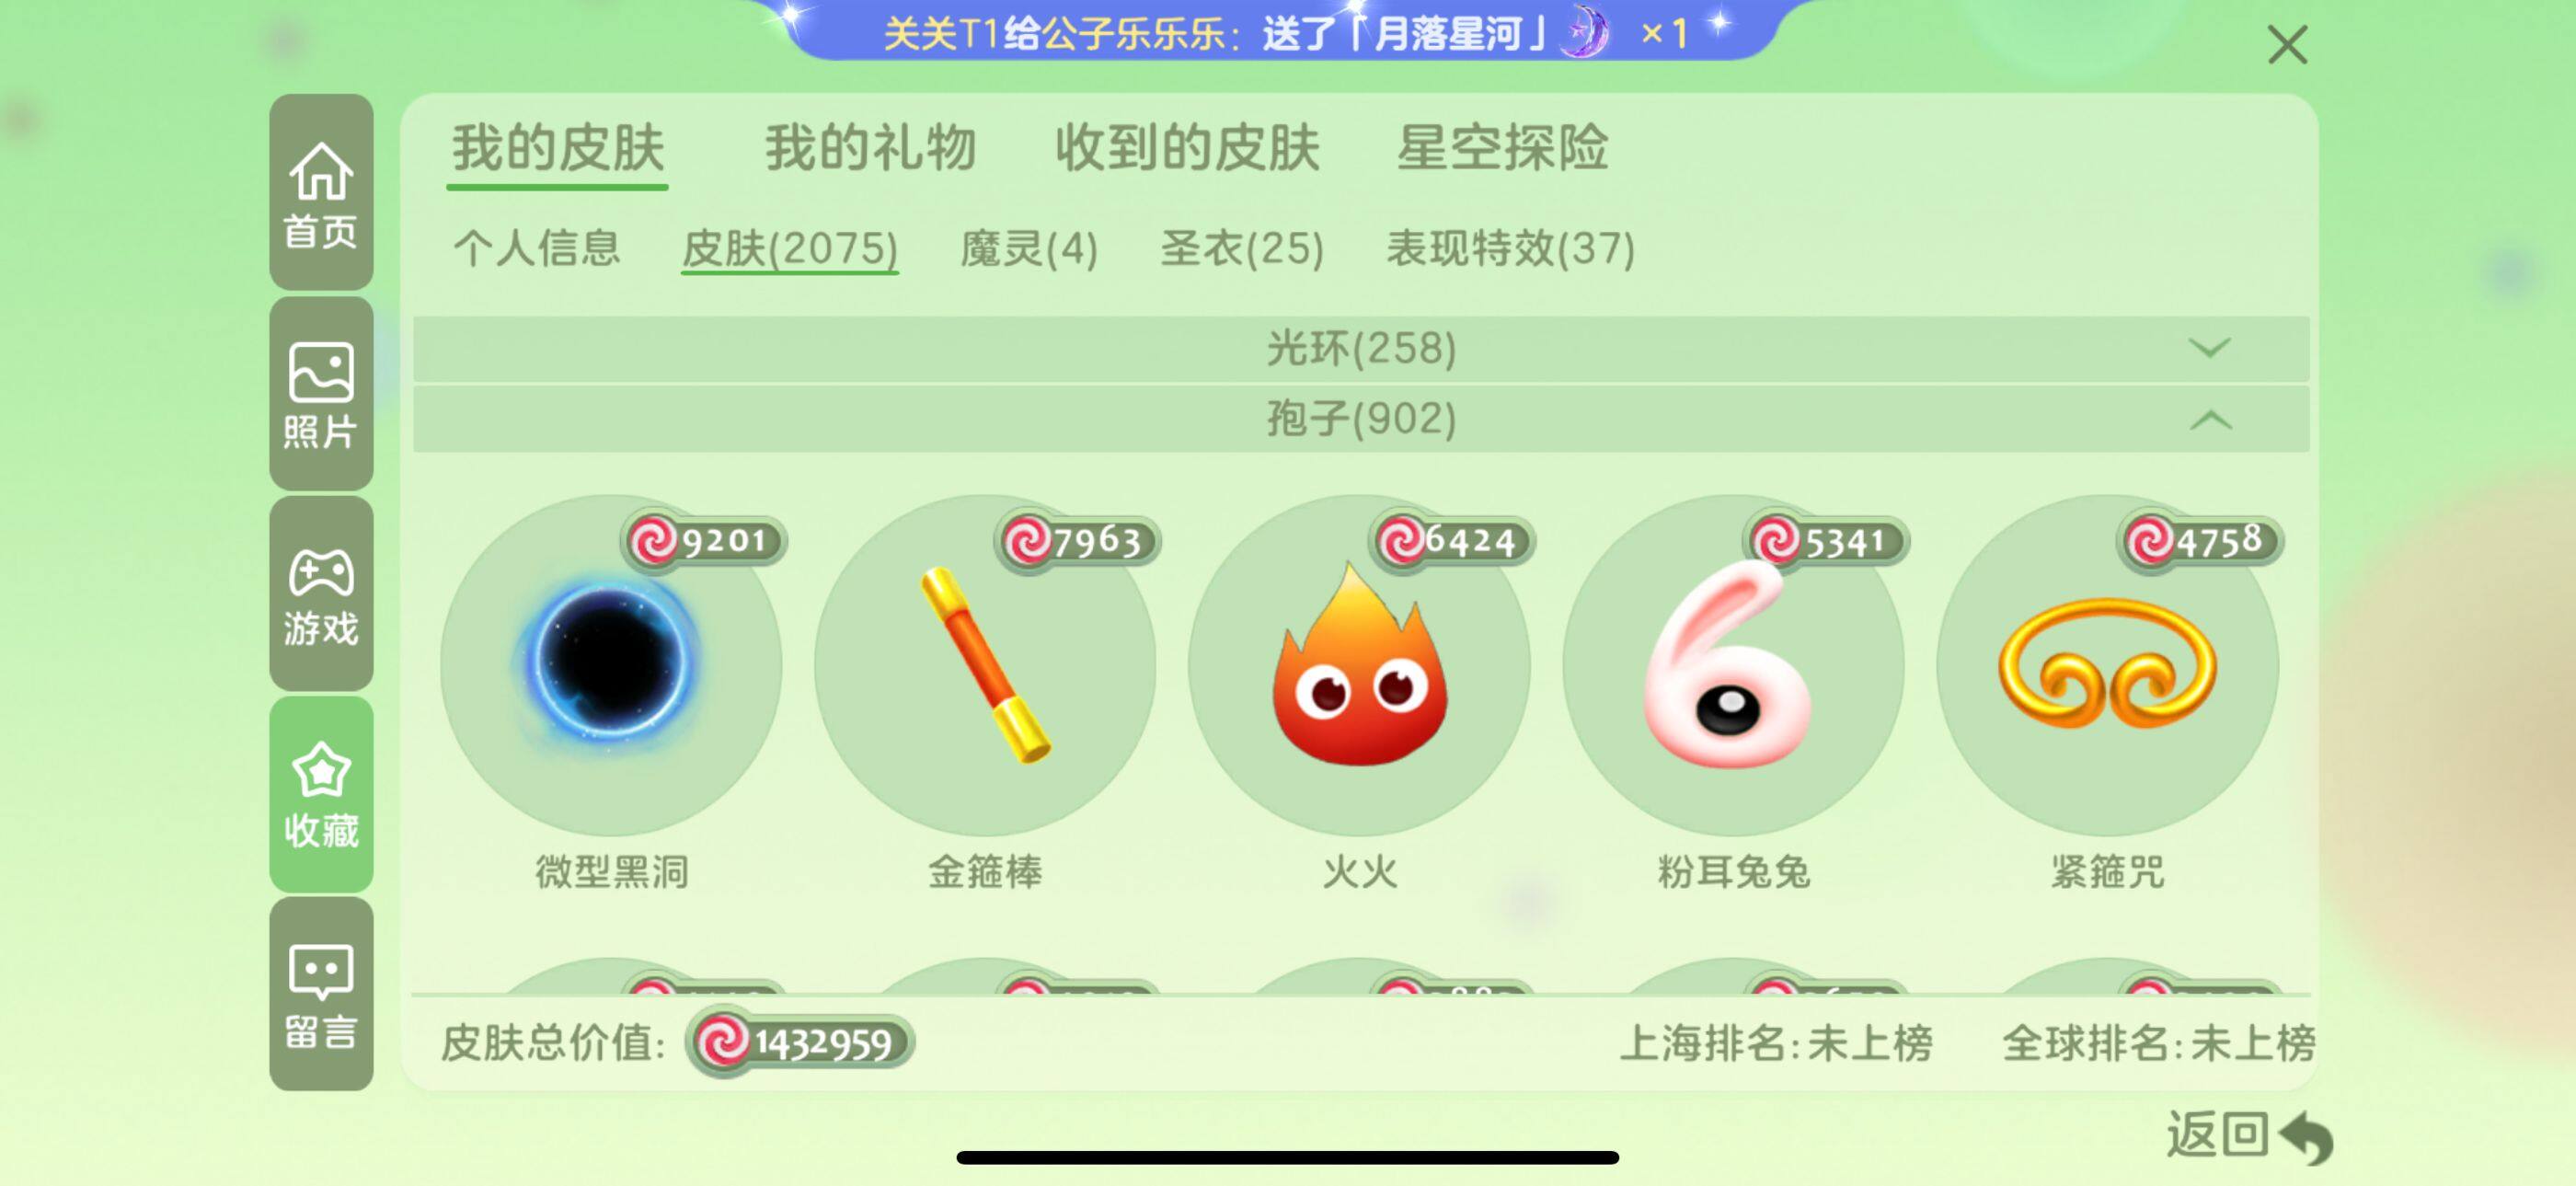Expand the 光环(258) section
This screenshot has width=2576, height=1186.
click(x=1361, y=349)
